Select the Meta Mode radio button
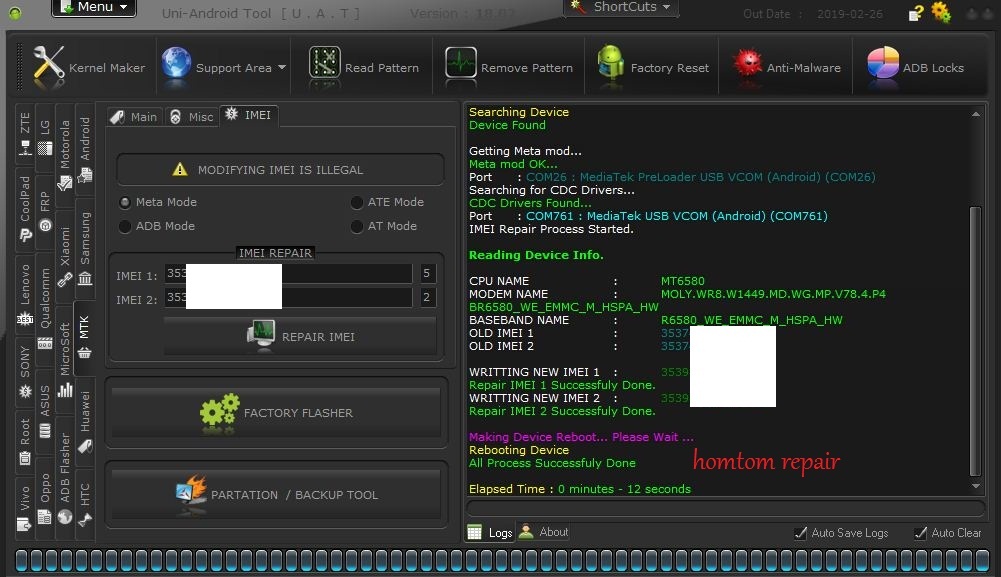Screen dimensions: 1001x577 (125, 202)
